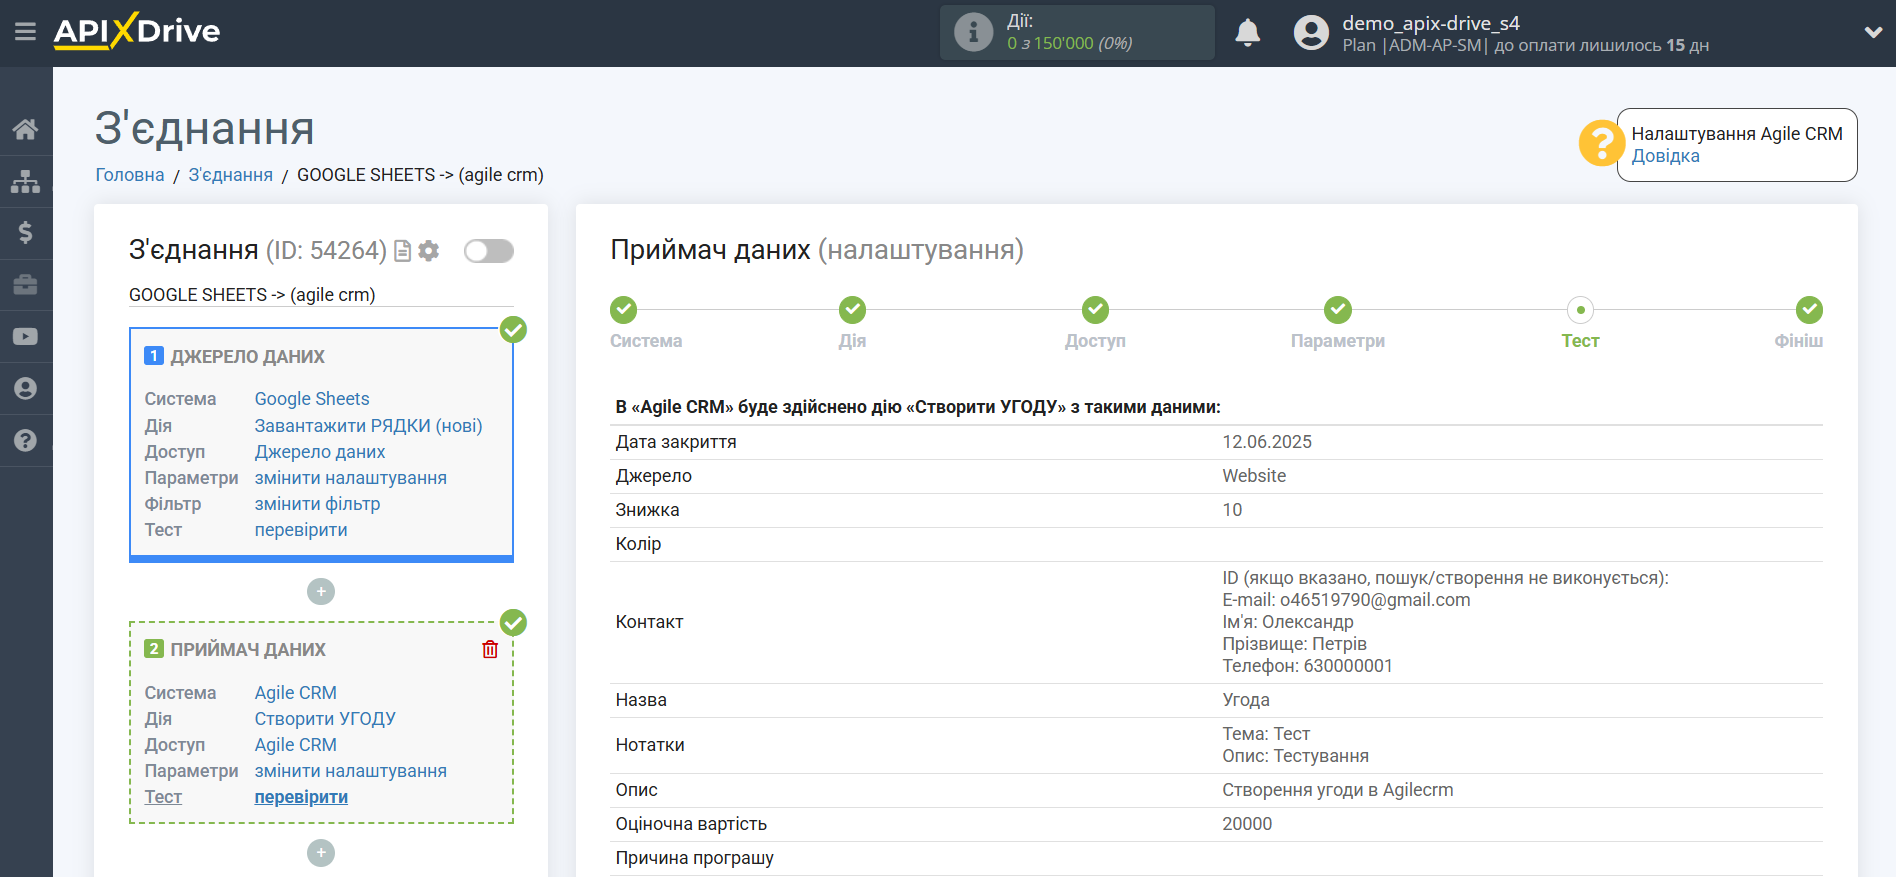Click the Оціночна вартість value 20000
This screenshot has width=1896, height=877.
pyautogui.click(x=1247, y=824)
